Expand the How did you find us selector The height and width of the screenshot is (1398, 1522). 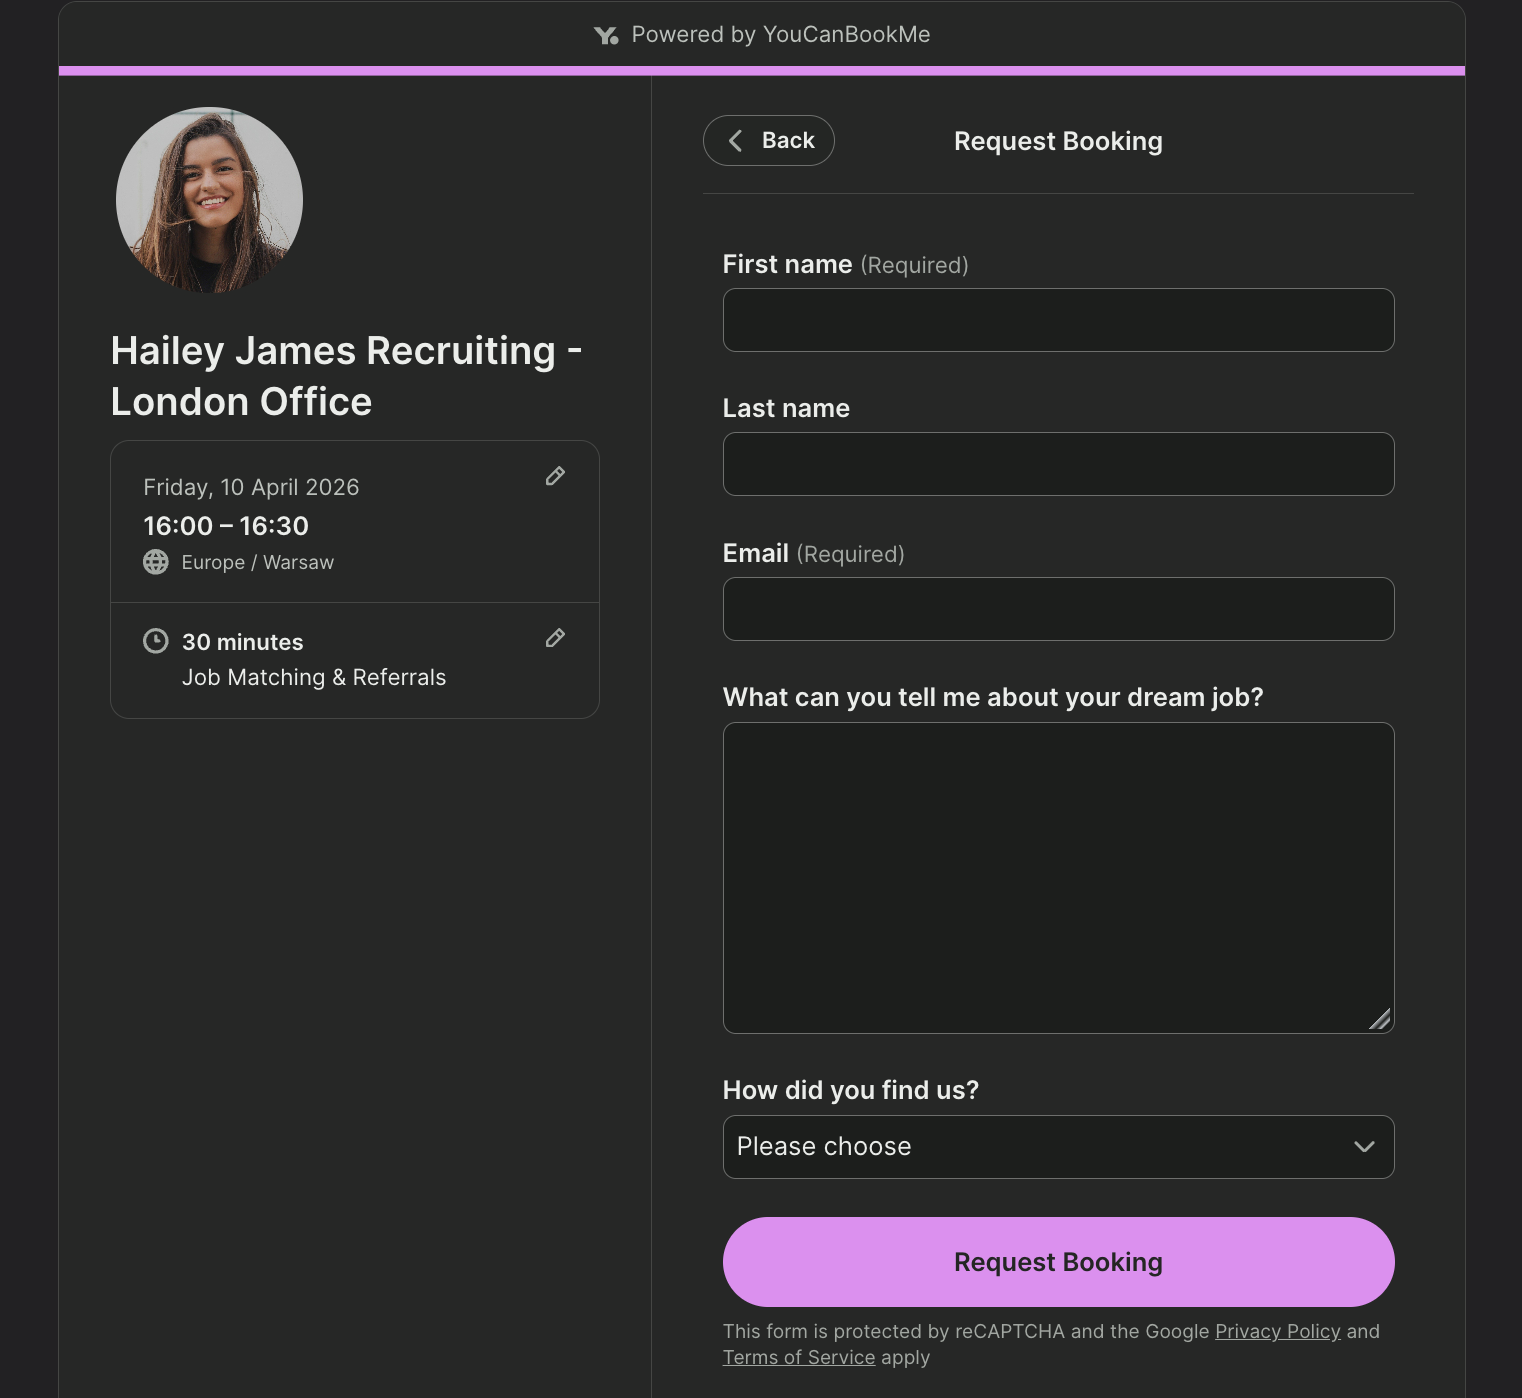coord(1058,1147)
